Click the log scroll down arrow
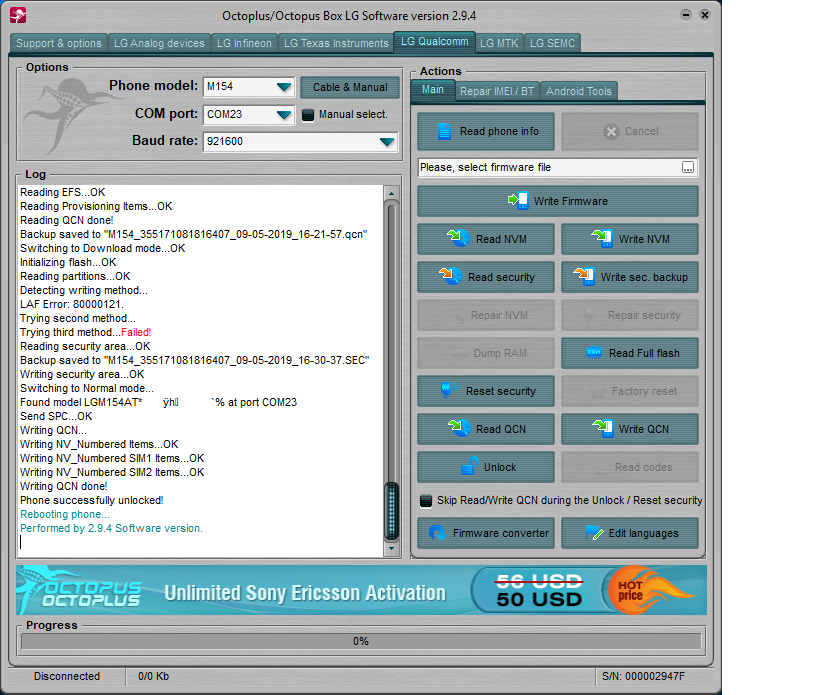Screen dimensions: 819x695 click(x=391, y=549)
